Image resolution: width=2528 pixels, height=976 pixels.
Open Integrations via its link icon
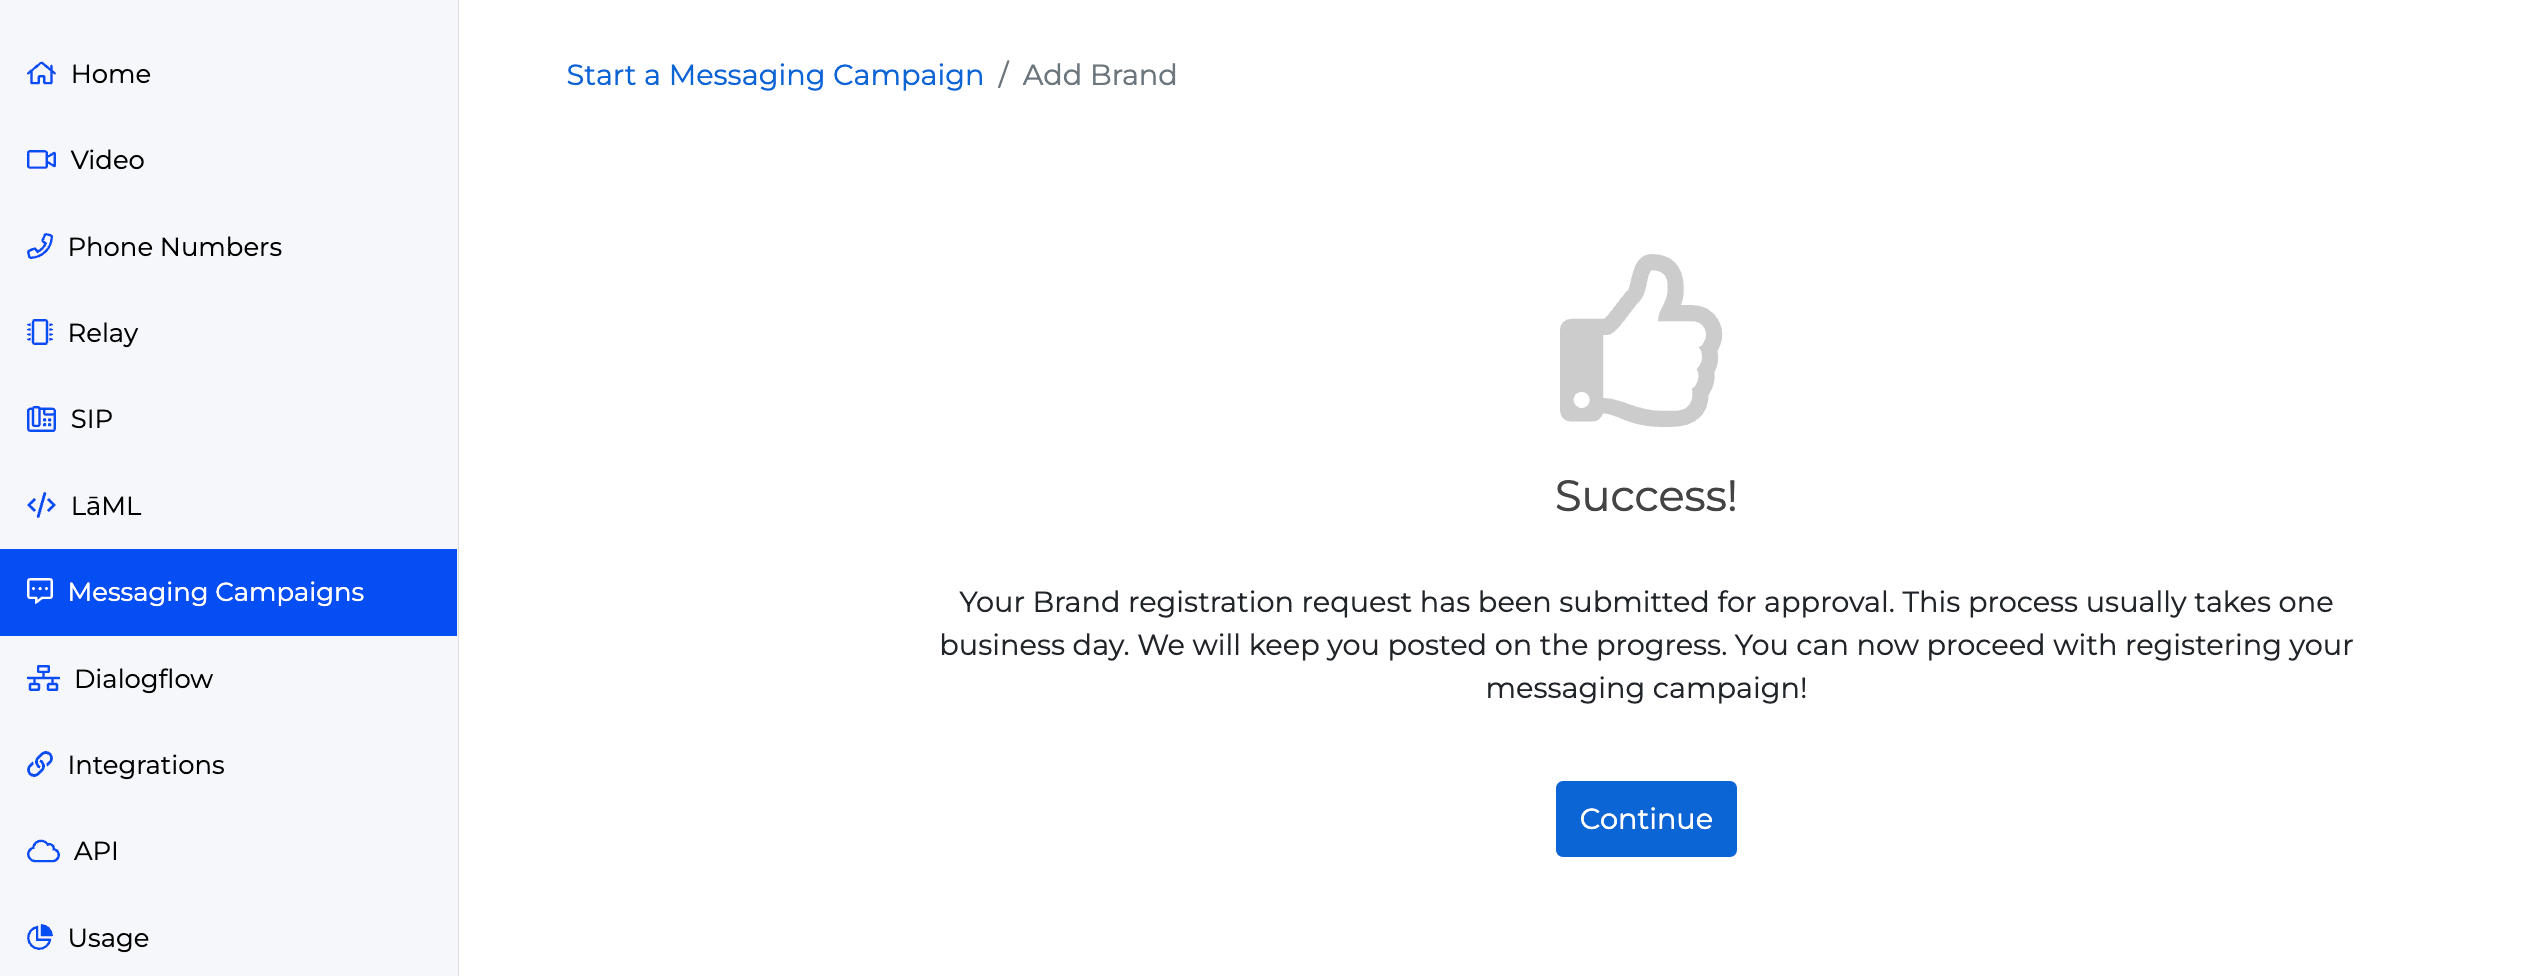point(41,764)
